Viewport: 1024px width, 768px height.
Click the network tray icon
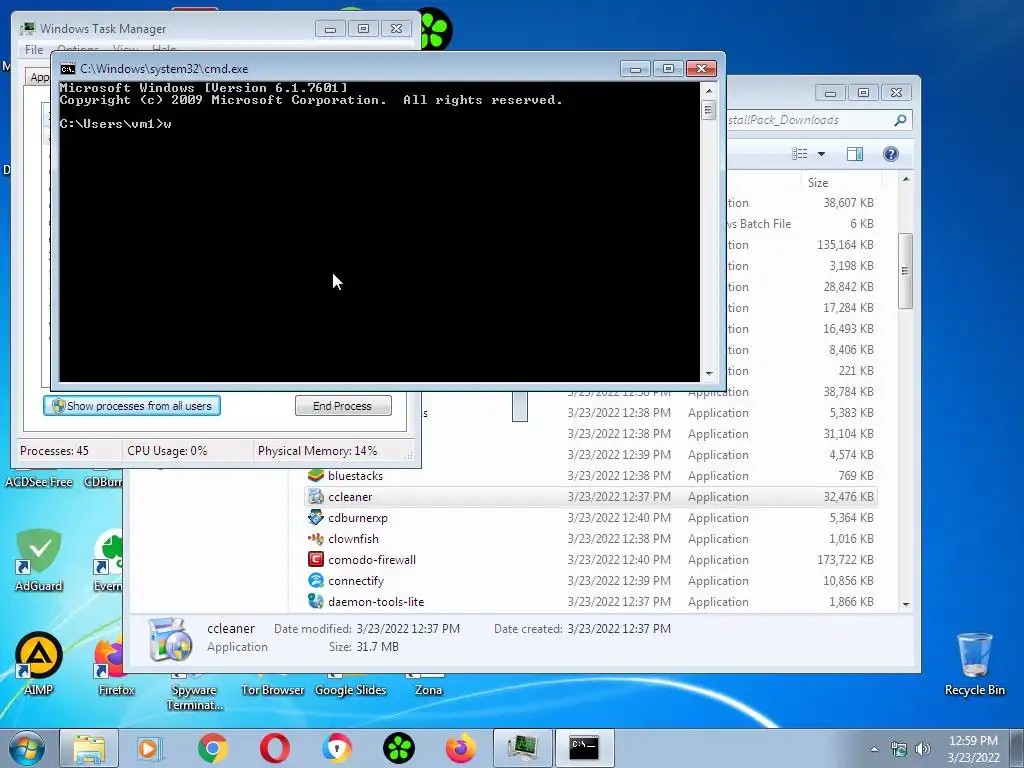[899, 749]
